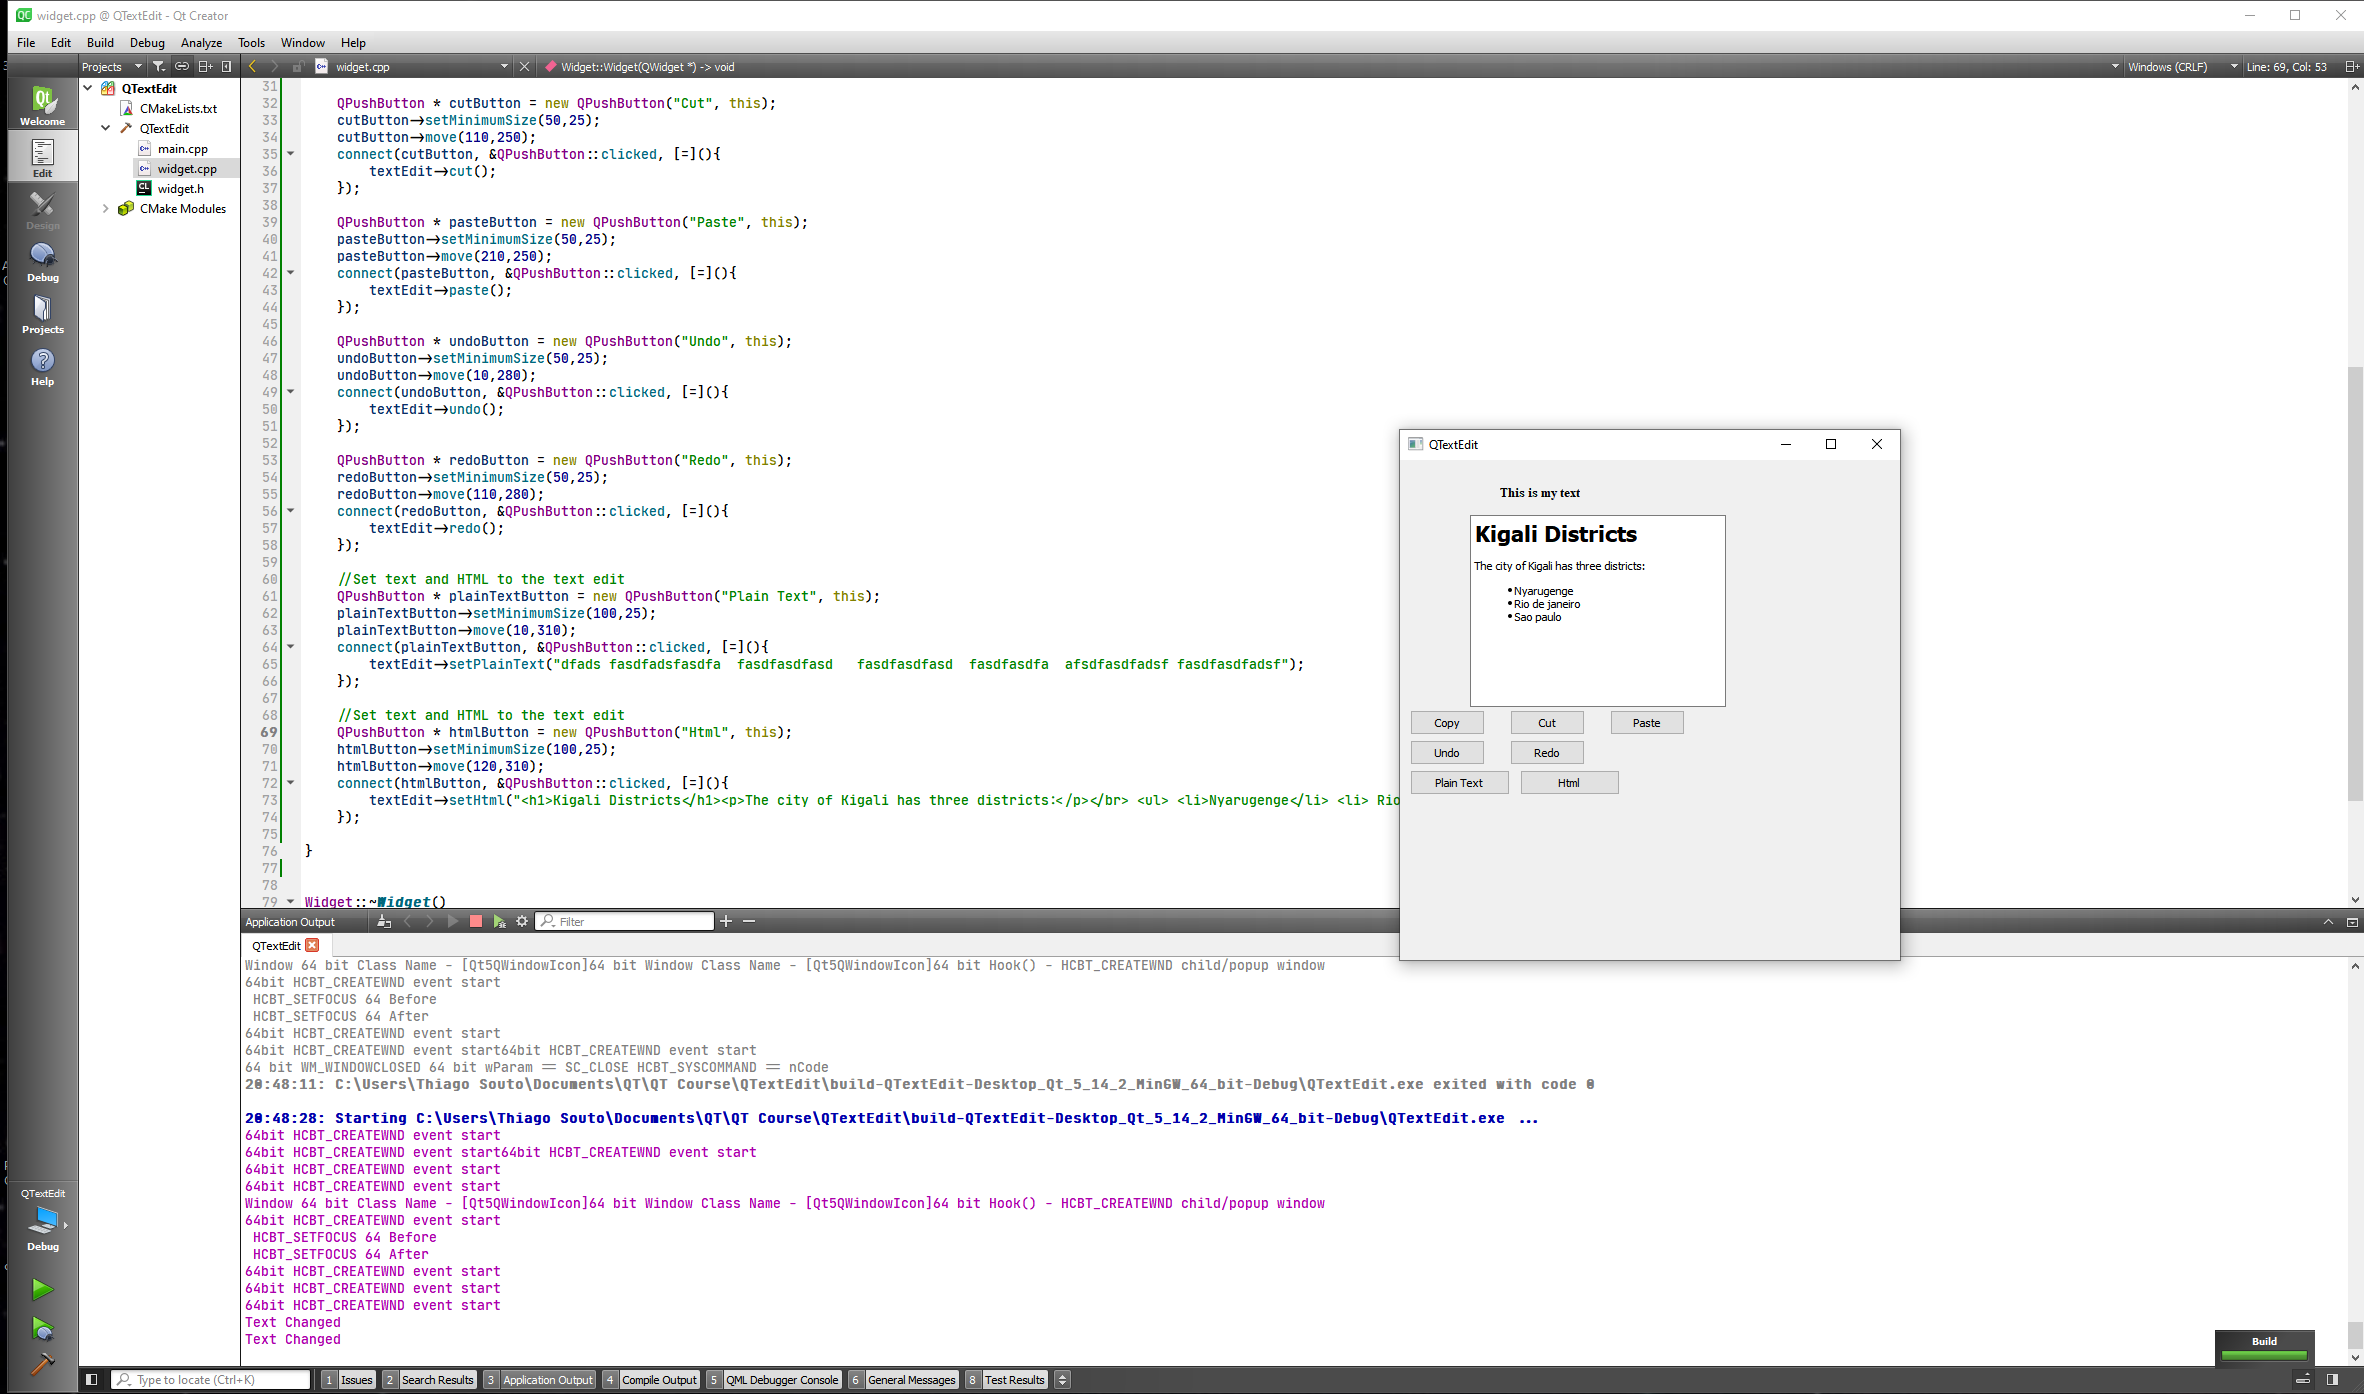Fold the code block at line 64

[x=291, y=647]
